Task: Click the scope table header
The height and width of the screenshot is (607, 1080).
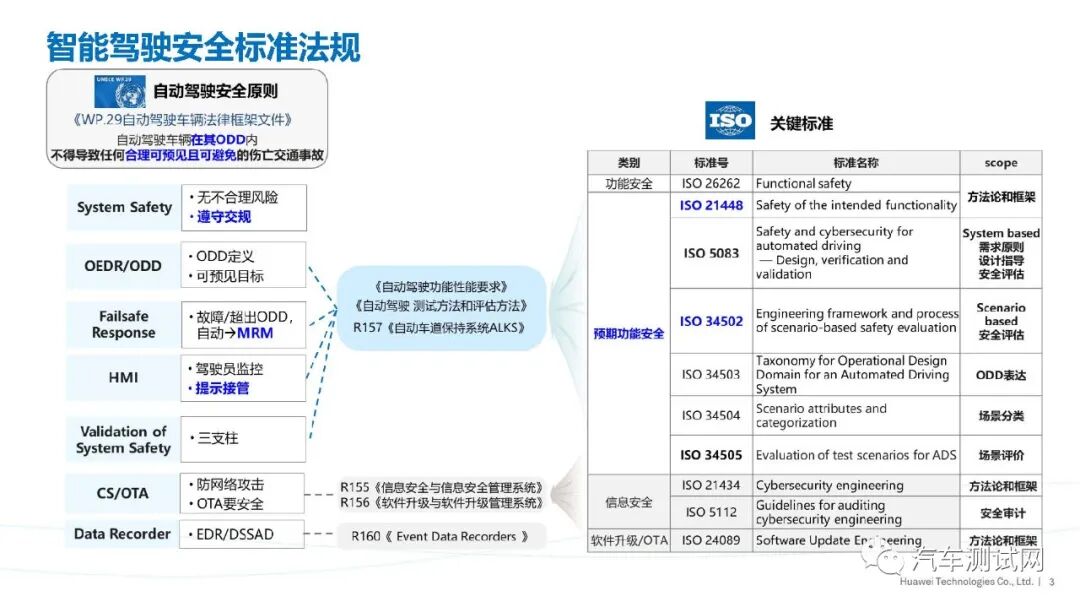Action: click(x=1001, y=163)
